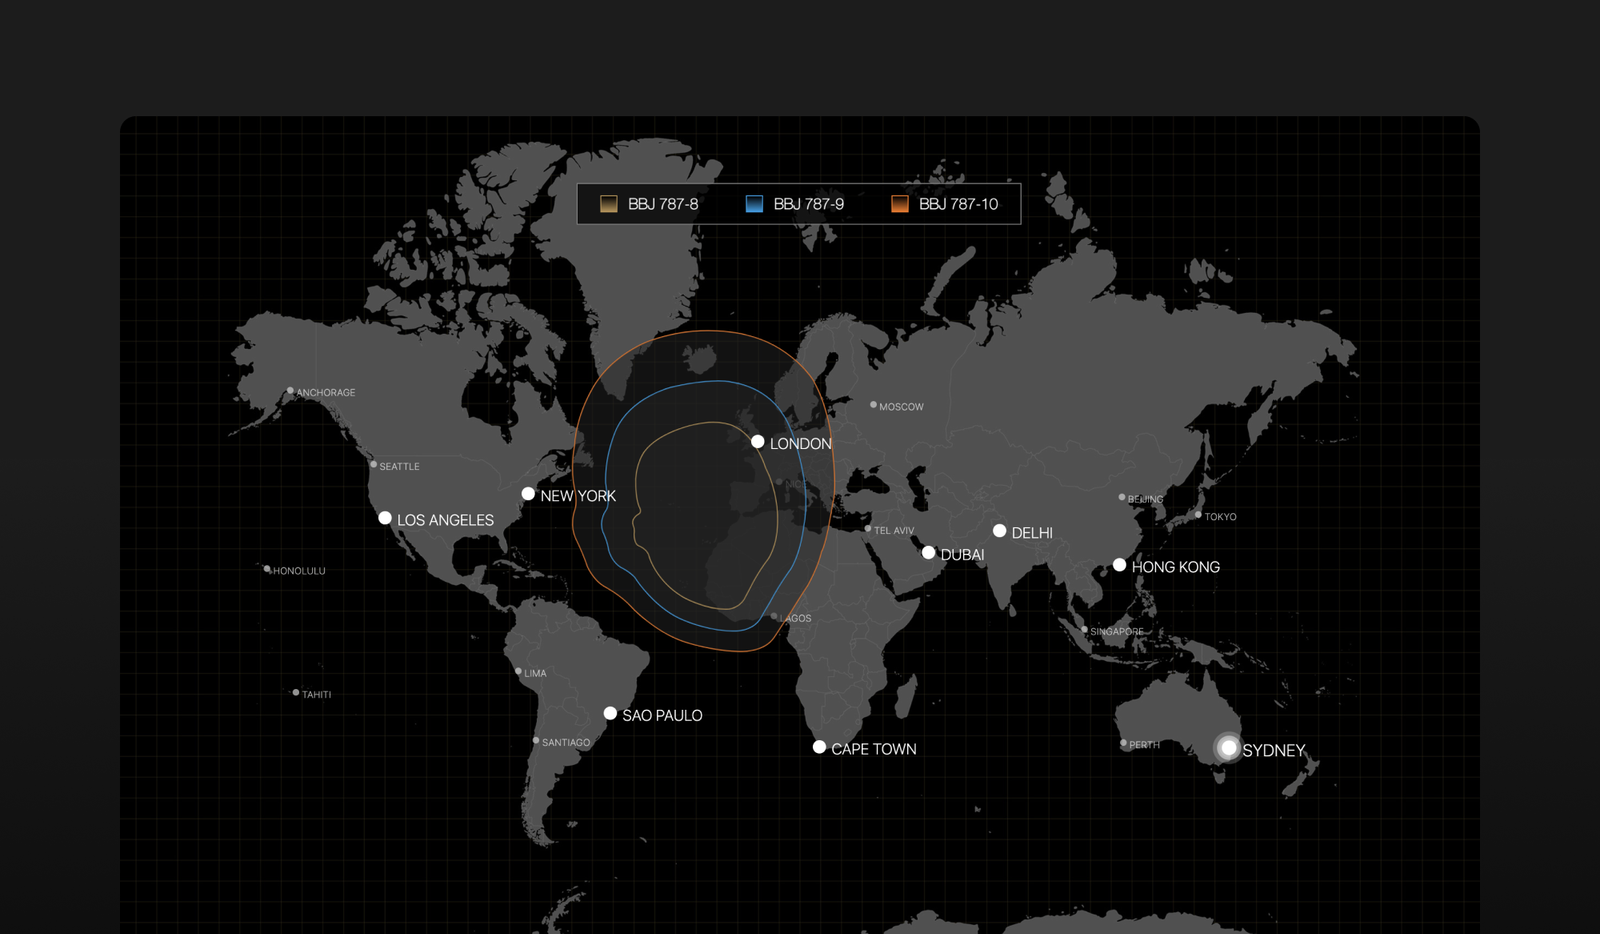
Task: Click the Santiago map label
Action: (566, 743)
